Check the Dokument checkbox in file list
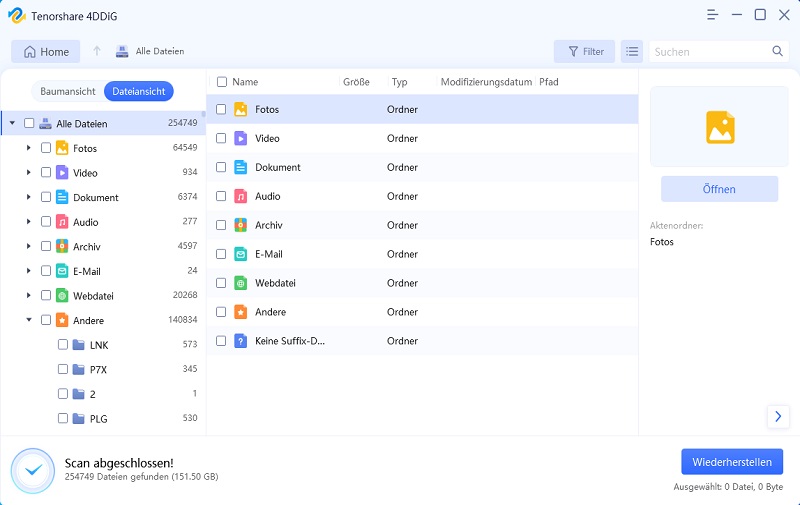Image resolution: width=800 pixels, height=505 pixels. [222, 167]
